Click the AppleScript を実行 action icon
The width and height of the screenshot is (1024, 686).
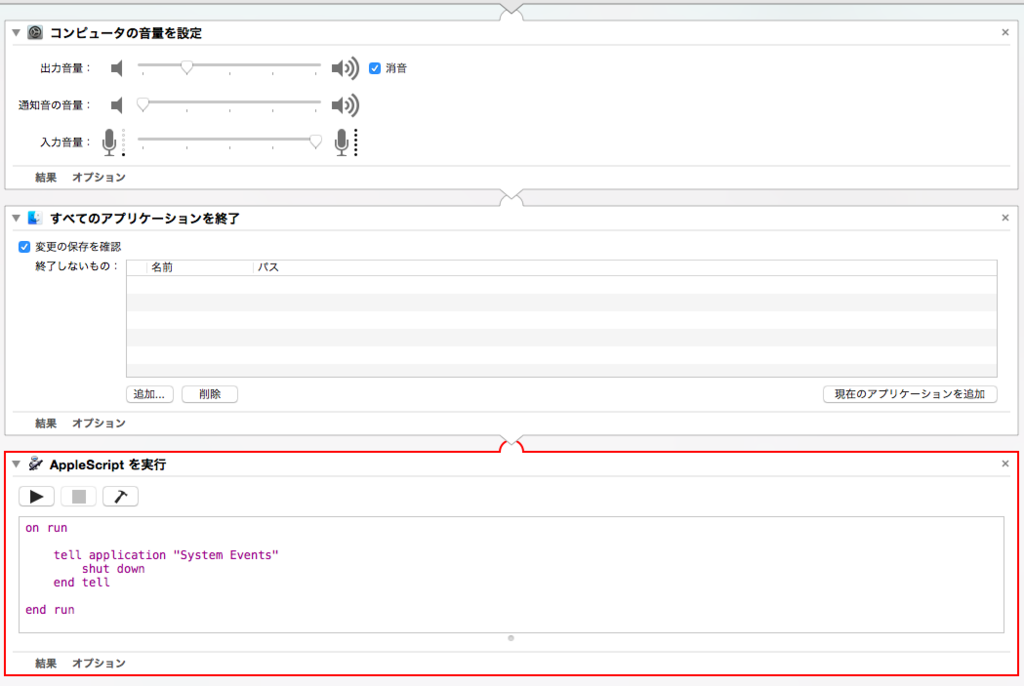click(x=35, y=464)
